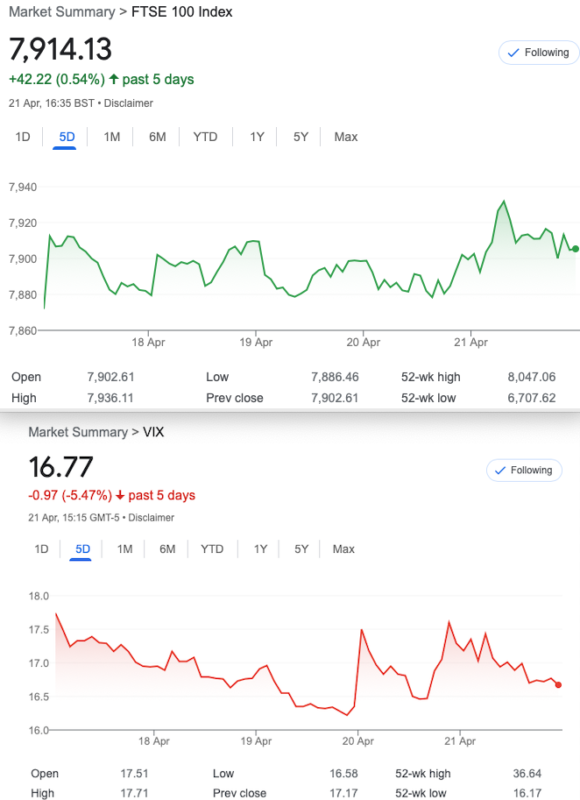The height and width of the screenshot is (800, 580).
Task: Switch FTSE 100 chart to 5Y range
Action: click(300, 137)
